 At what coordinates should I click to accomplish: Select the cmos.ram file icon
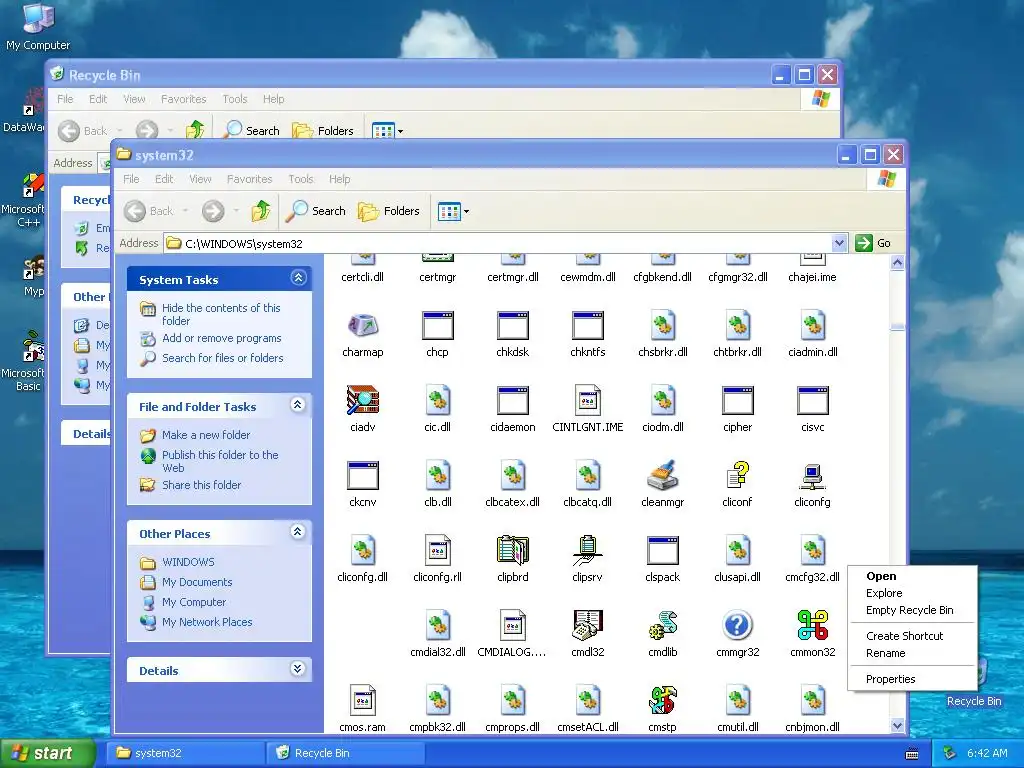(362, 701)
